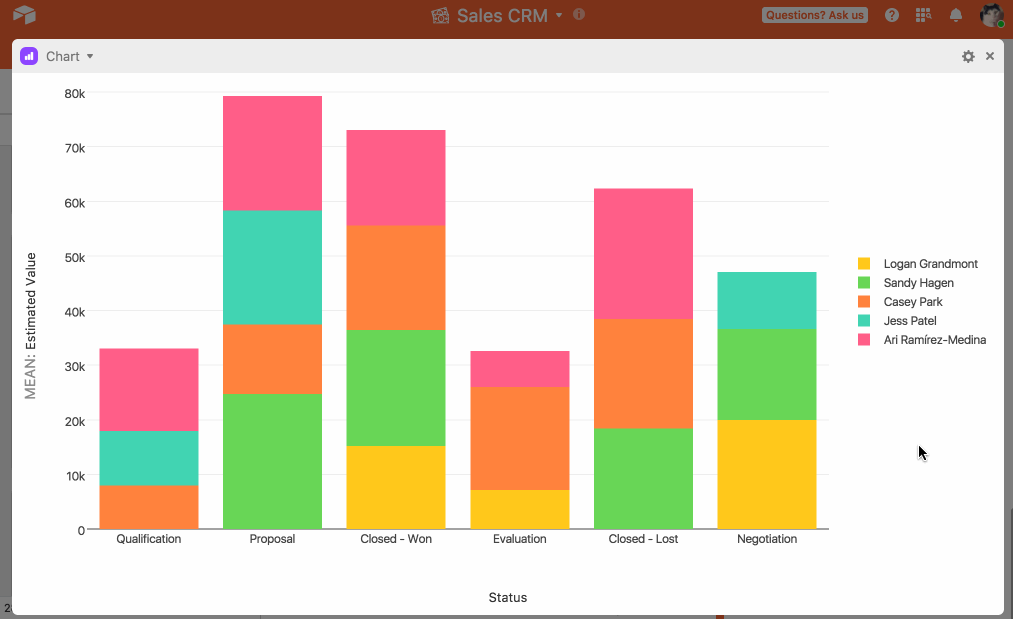Click the pink segment of the Qualification bar

[x=149, y=390]
